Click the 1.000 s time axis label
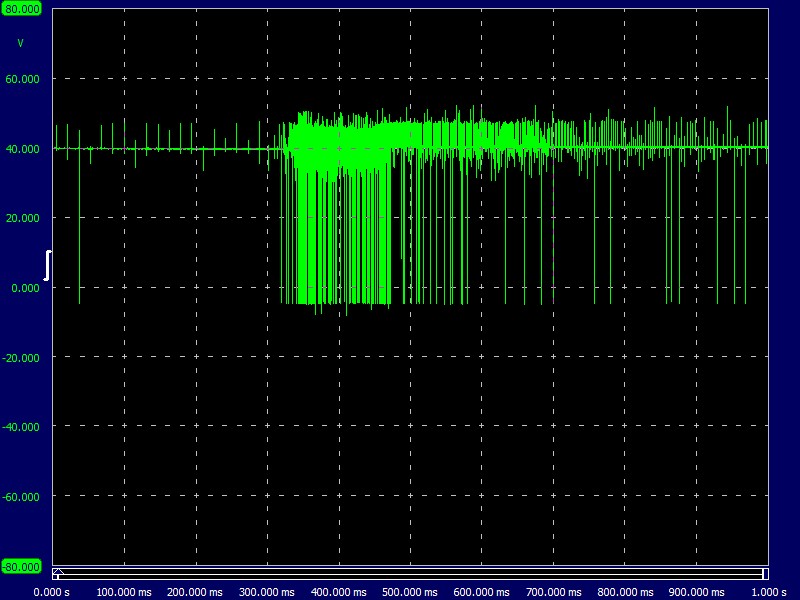The image size is (800, 600). 769,592
